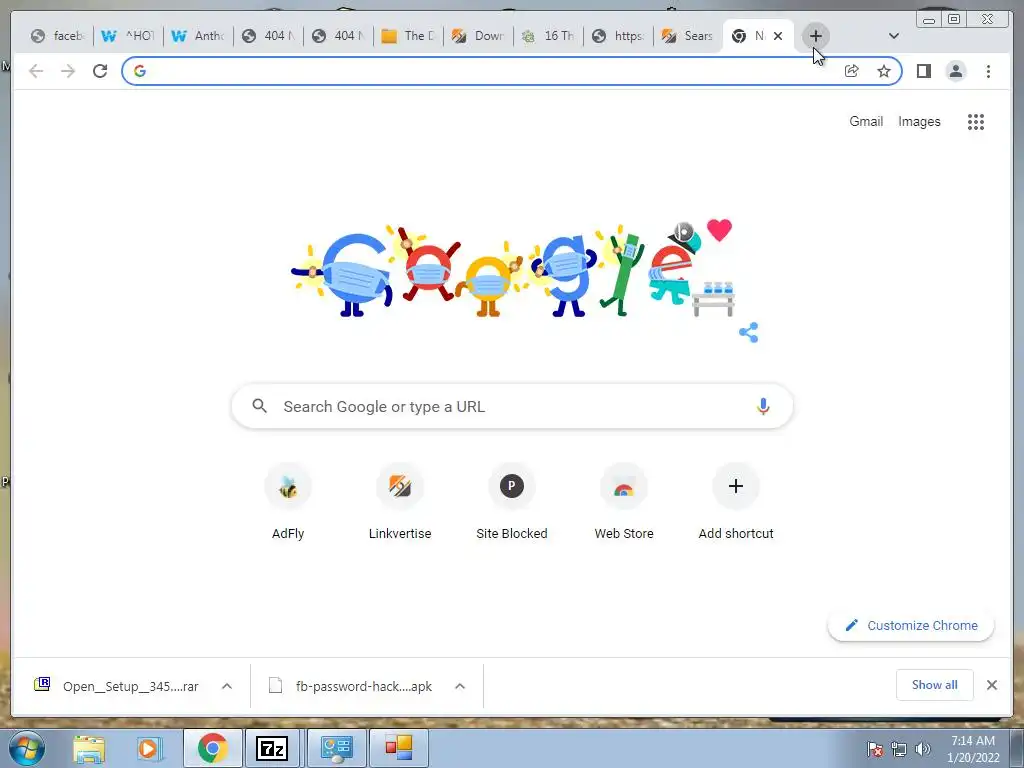This screenshot has width=1024, height=768.
Task: Expand options for fb-password-hack apk download
Action: pyautogui.click(x=460, y=686)
